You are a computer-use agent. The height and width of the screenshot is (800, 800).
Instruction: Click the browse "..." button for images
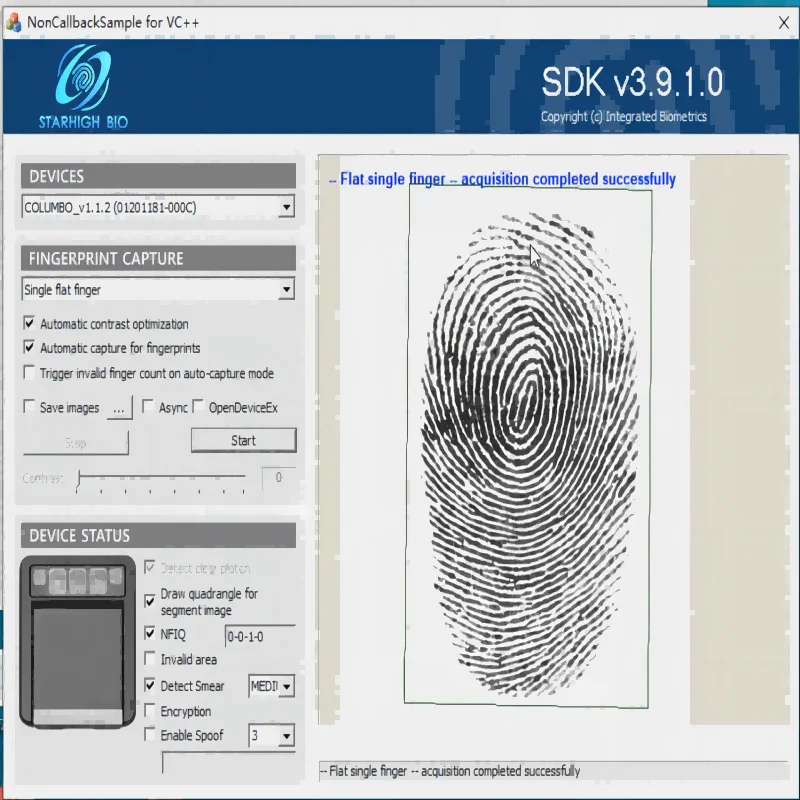click(118, 408)
